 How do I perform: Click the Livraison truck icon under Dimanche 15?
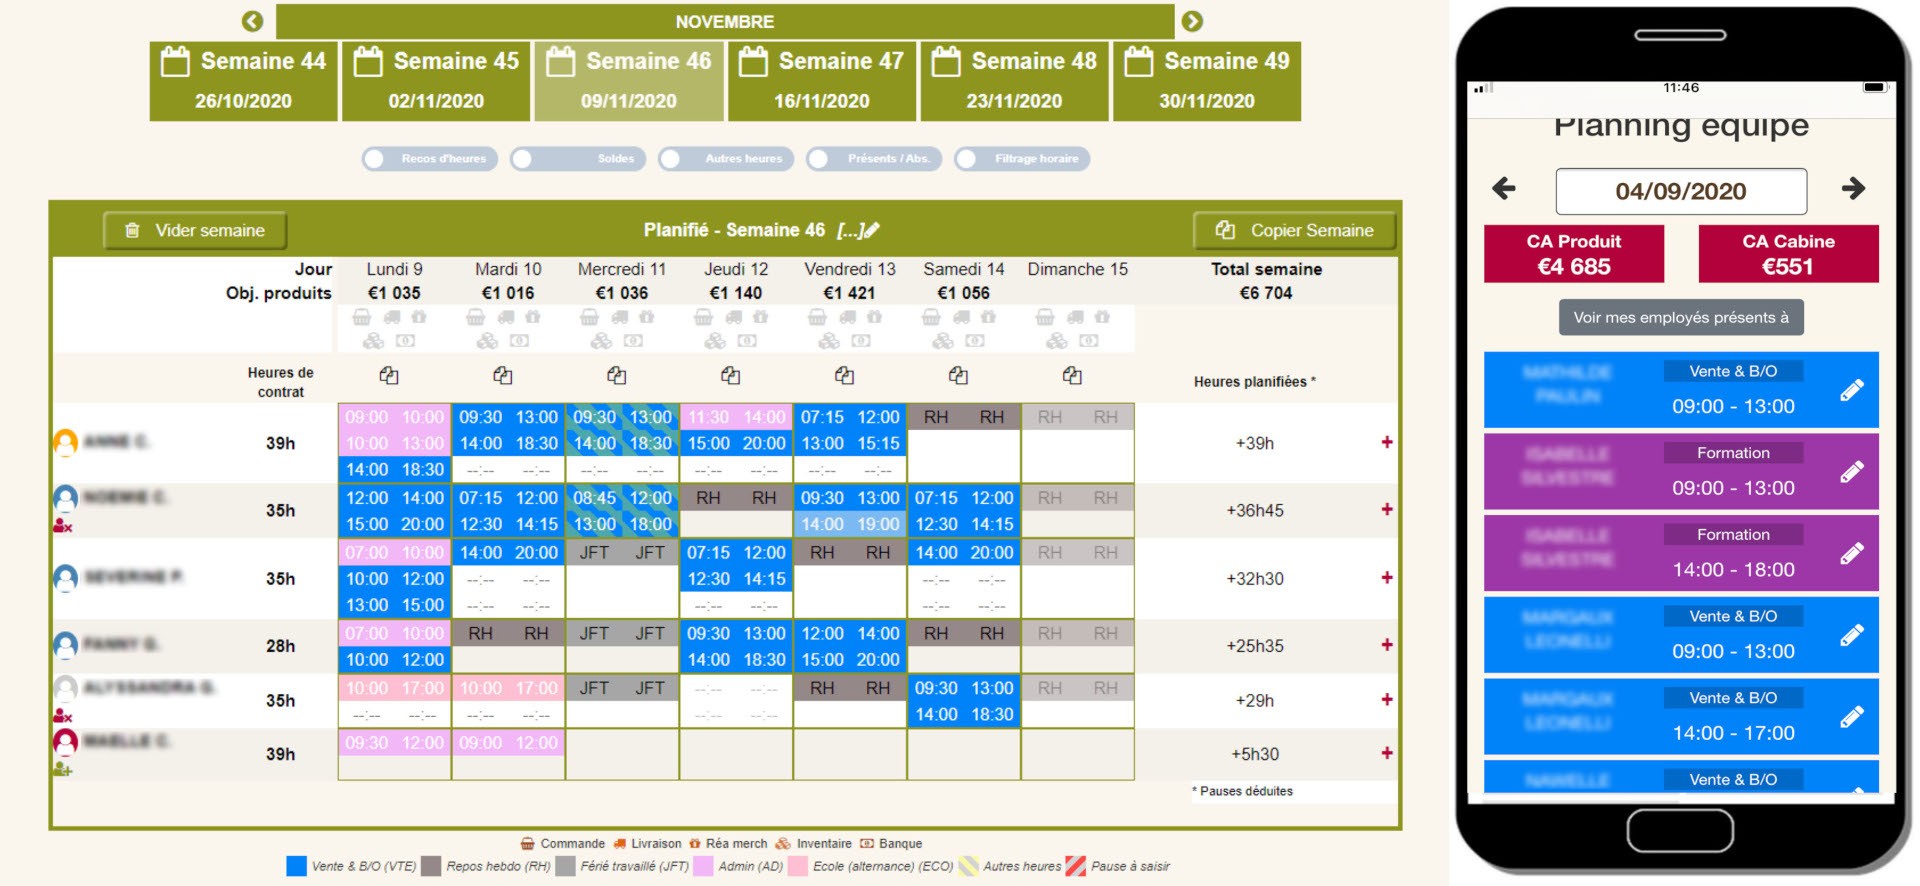click(1075, 317)
